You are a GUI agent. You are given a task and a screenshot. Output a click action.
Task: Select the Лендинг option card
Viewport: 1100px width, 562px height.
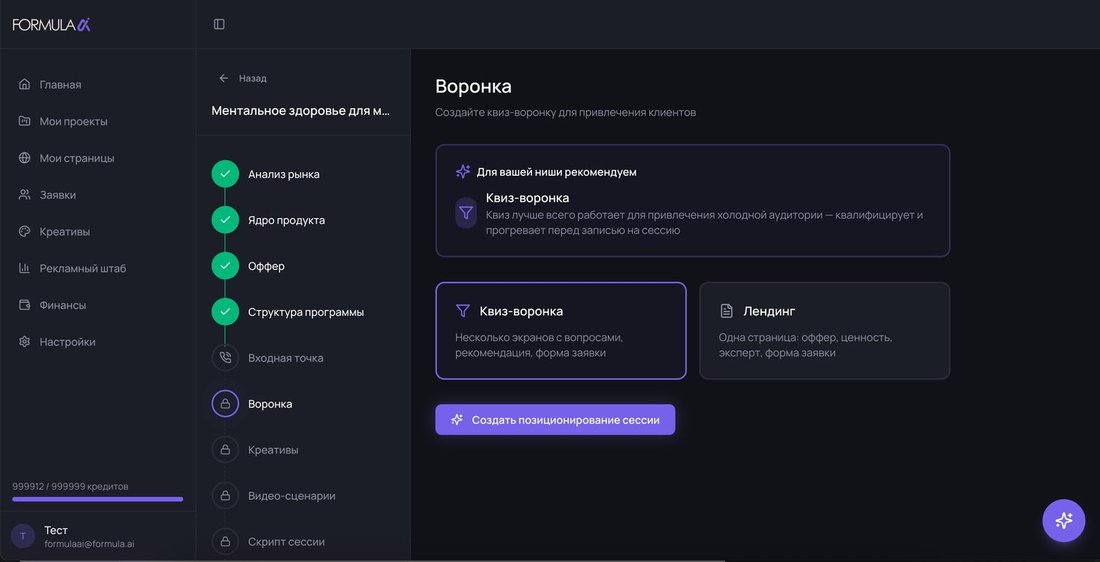coord(824,330)
